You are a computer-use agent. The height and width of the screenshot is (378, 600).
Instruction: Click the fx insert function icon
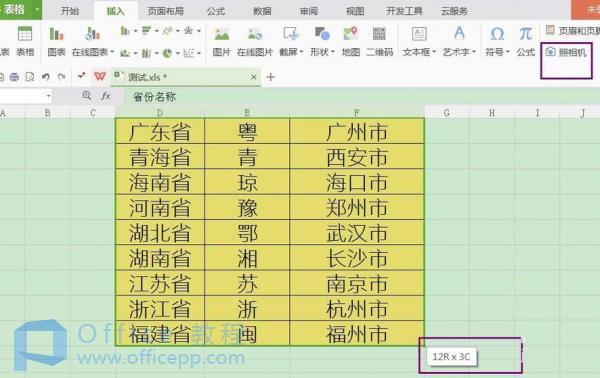[x=106, y=96]
